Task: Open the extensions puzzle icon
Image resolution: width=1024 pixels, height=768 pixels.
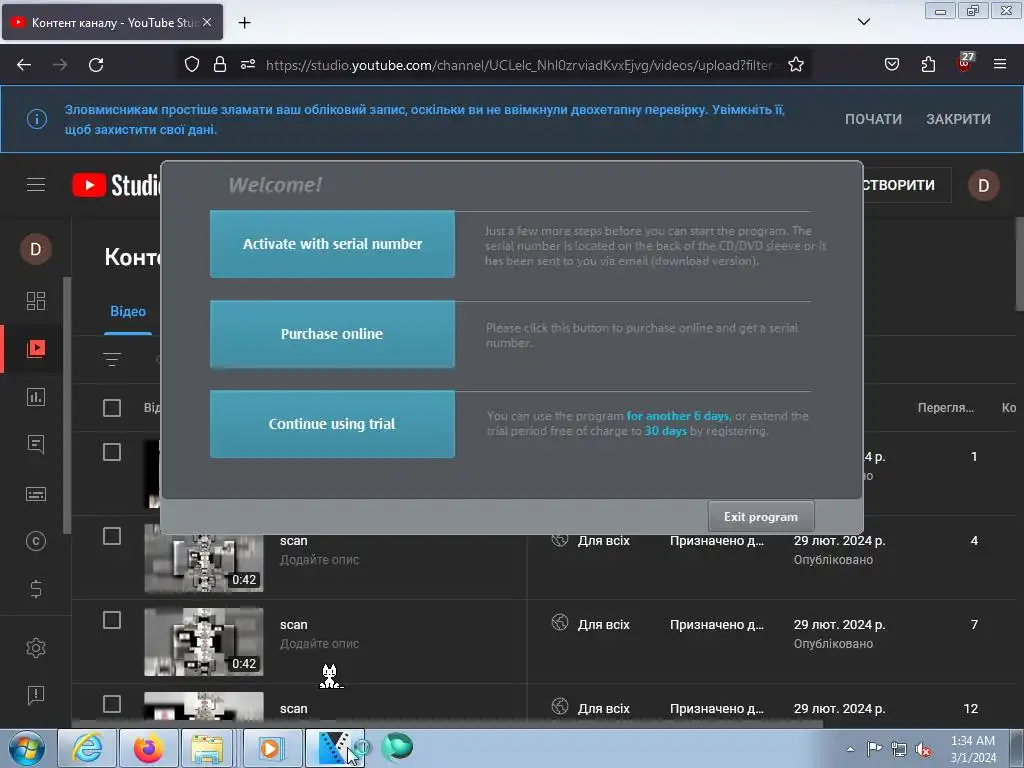Action: 928,64
